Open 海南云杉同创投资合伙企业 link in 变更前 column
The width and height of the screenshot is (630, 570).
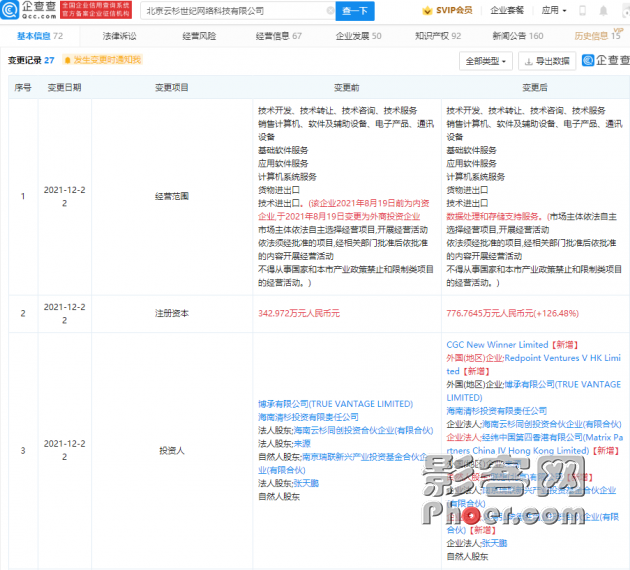(x=363, y=430)
